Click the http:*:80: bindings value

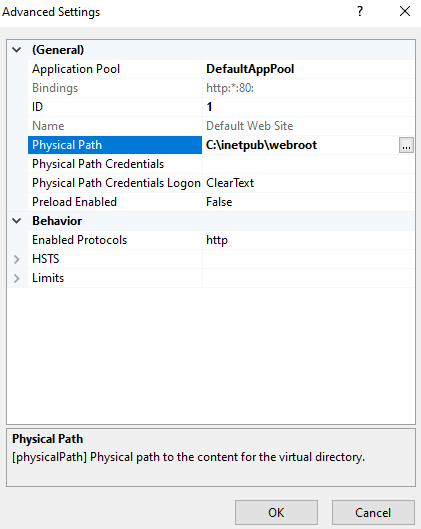pos(230,88)
